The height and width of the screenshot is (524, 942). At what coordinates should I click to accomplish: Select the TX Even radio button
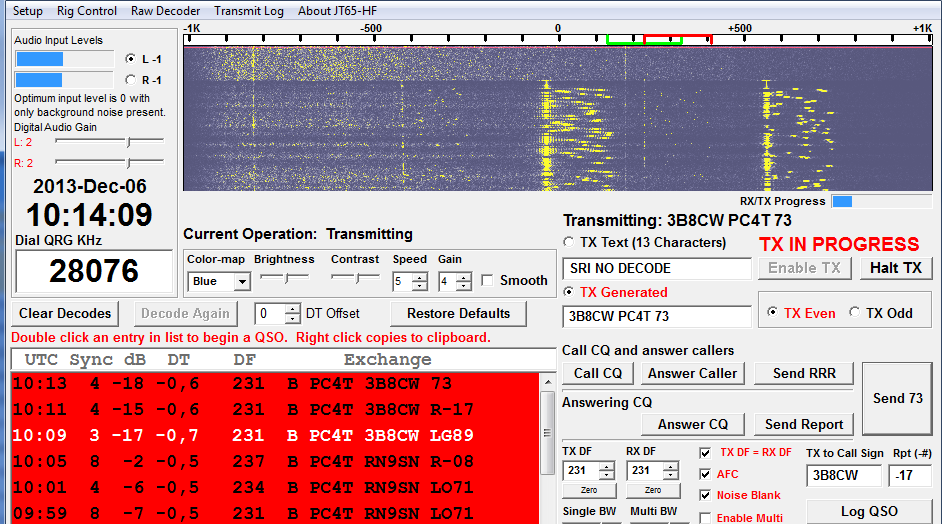(x=773, y=312)
